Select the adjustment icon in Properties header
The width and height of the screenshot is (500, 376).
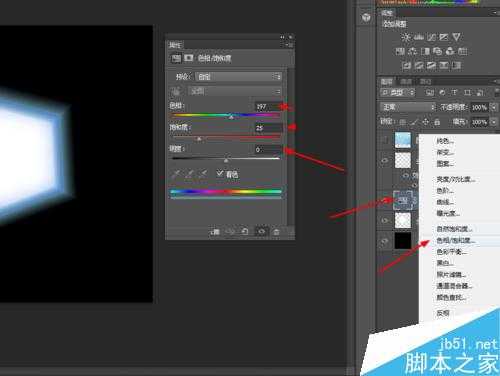(x=176, y=58)
